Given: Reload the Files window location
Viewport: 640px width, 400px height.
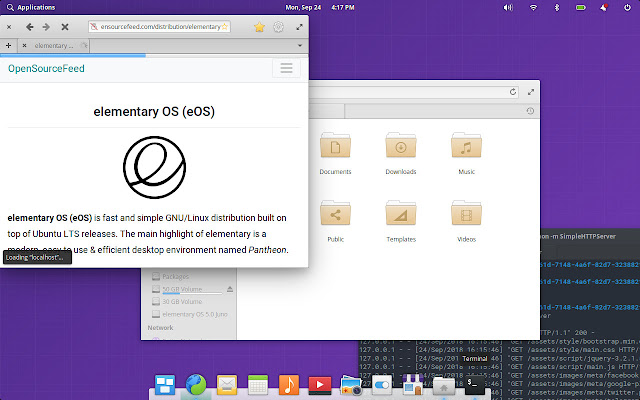Looking at the screenshot, I should click(513, 92).
